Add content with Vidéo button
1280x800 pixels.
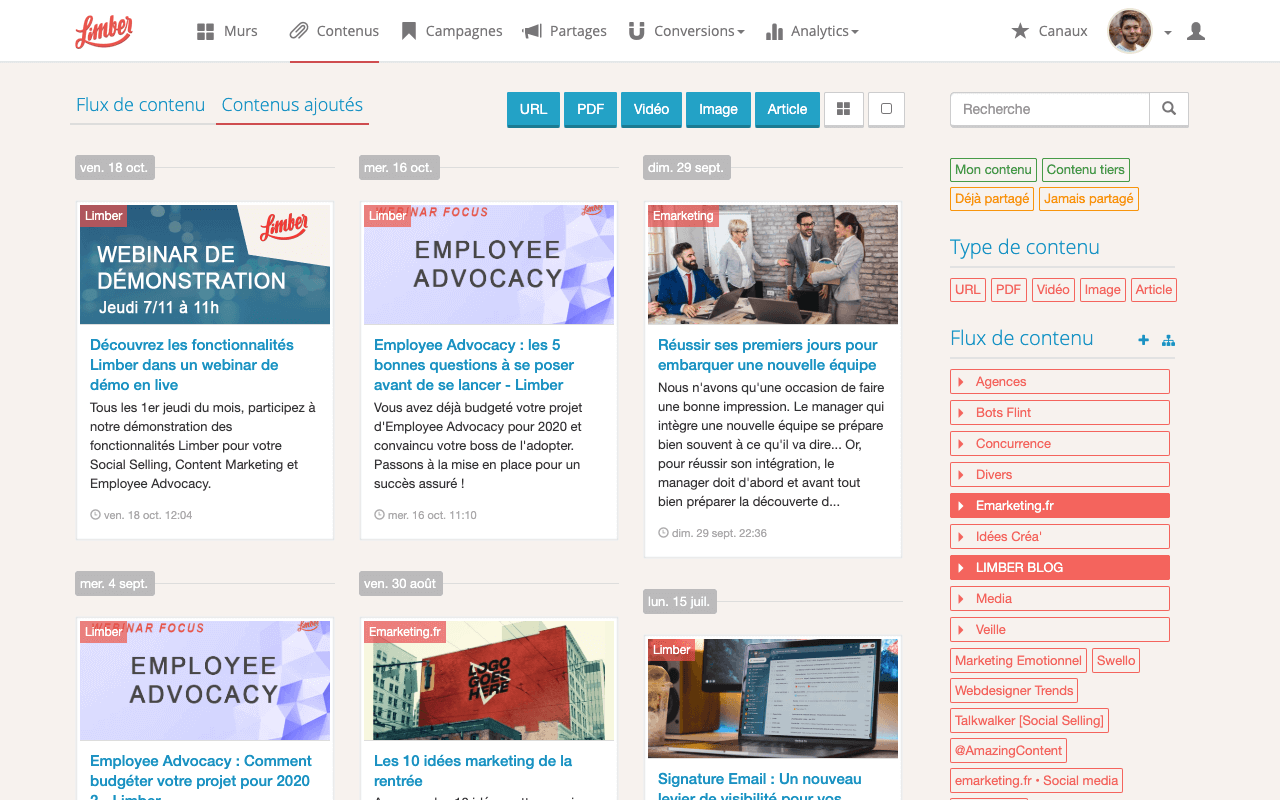(x=651, y=109)
